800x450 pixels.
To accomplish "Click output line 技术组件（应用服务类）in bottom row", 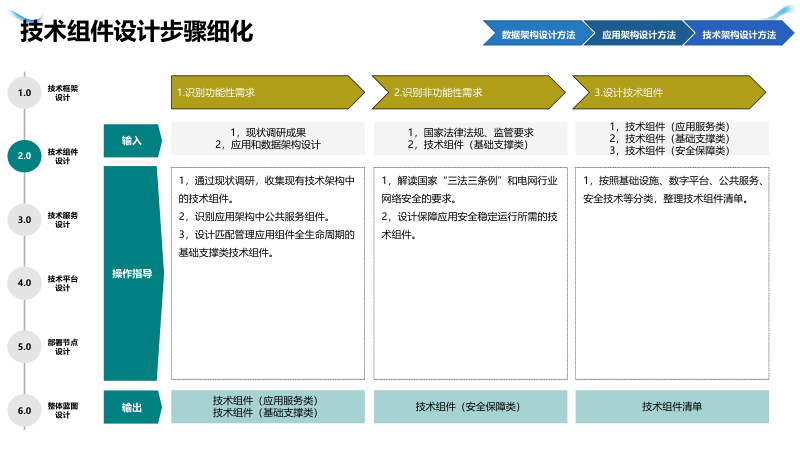I will [265, 401].
